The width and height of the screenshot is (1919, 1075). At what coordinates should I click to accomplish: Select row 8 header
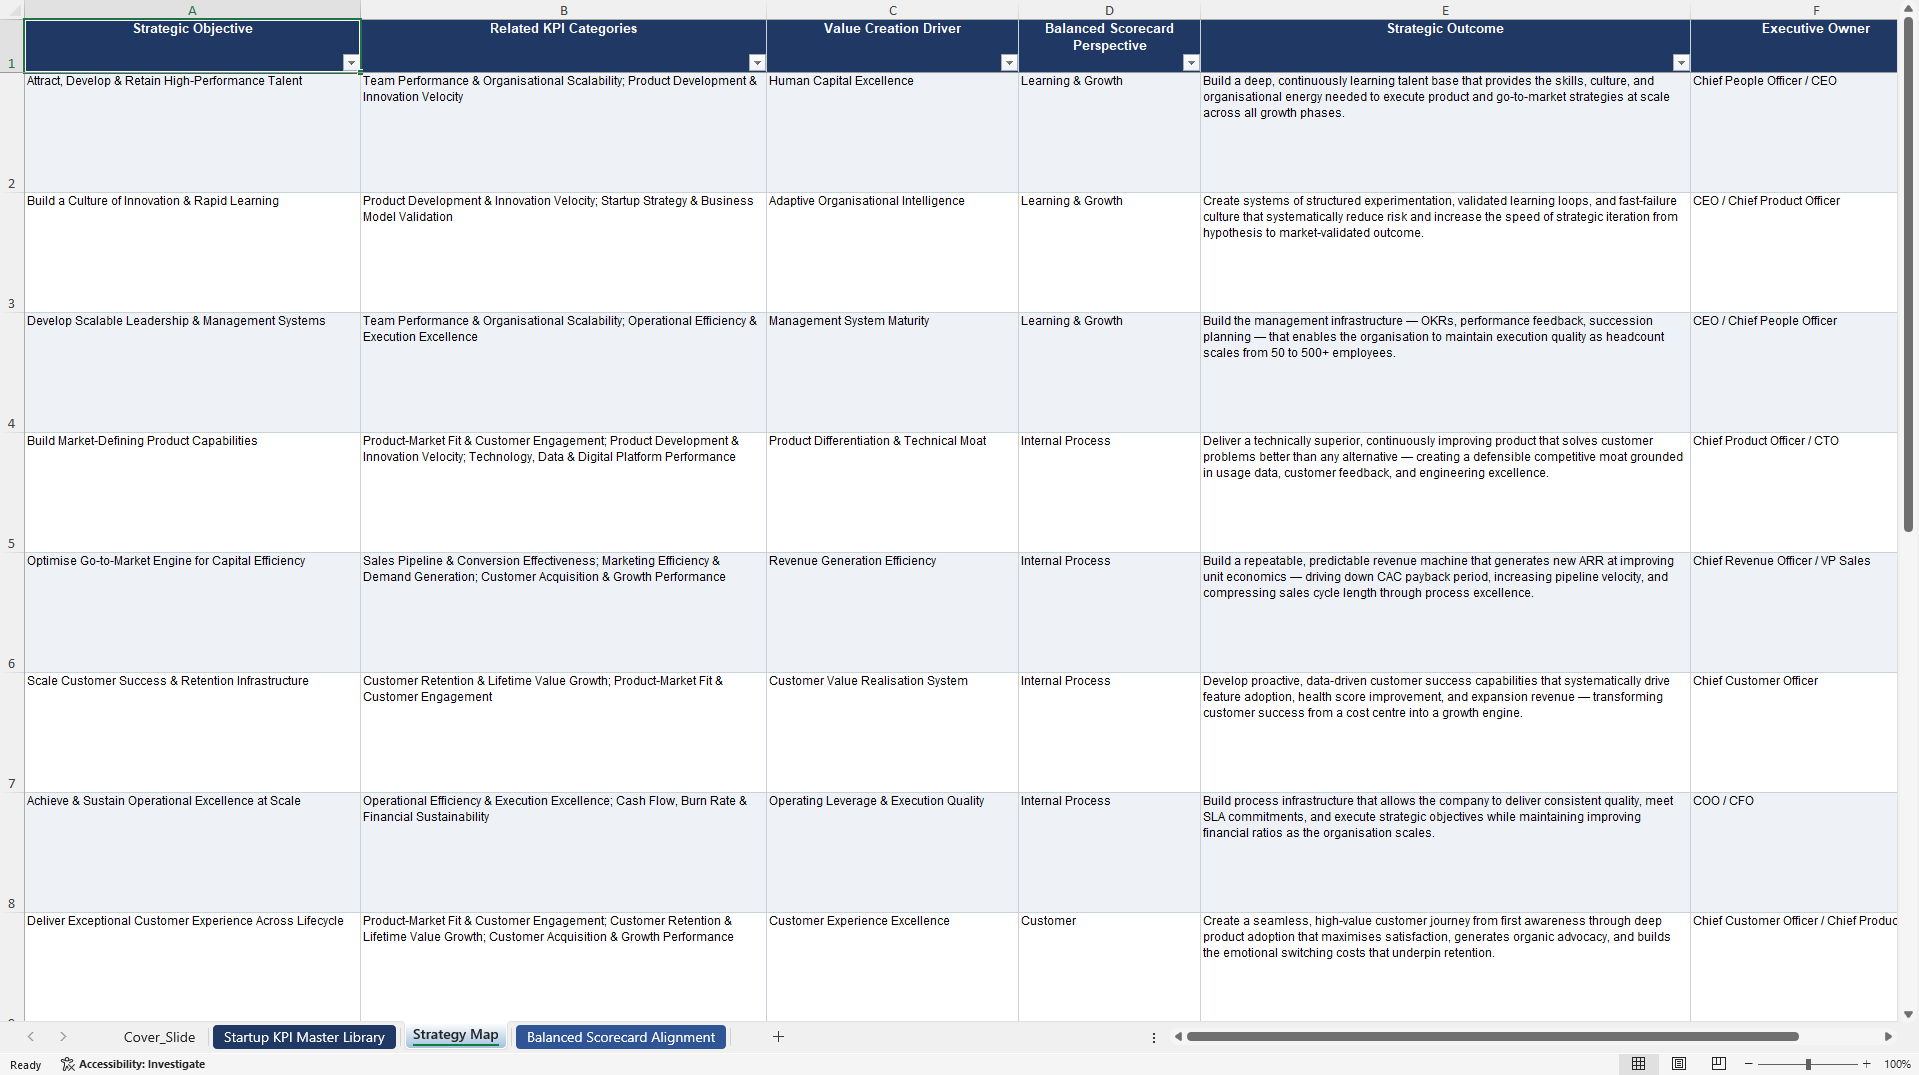pos(12,852)
